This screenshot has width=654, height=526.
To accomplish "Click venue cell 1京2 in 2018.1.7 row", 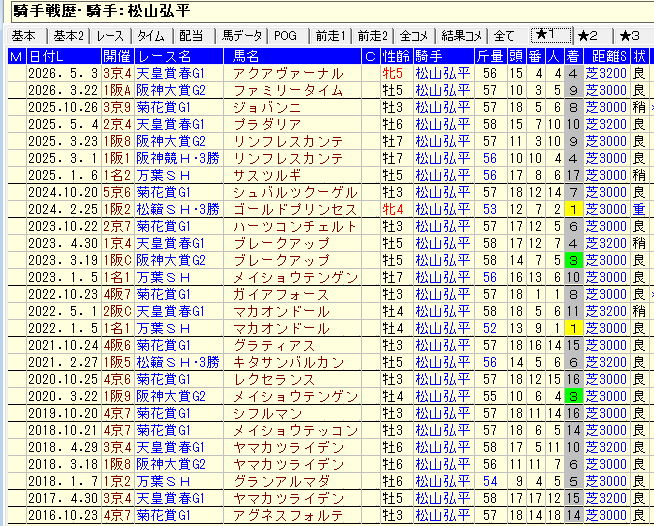I will click(x=118, y=481).
